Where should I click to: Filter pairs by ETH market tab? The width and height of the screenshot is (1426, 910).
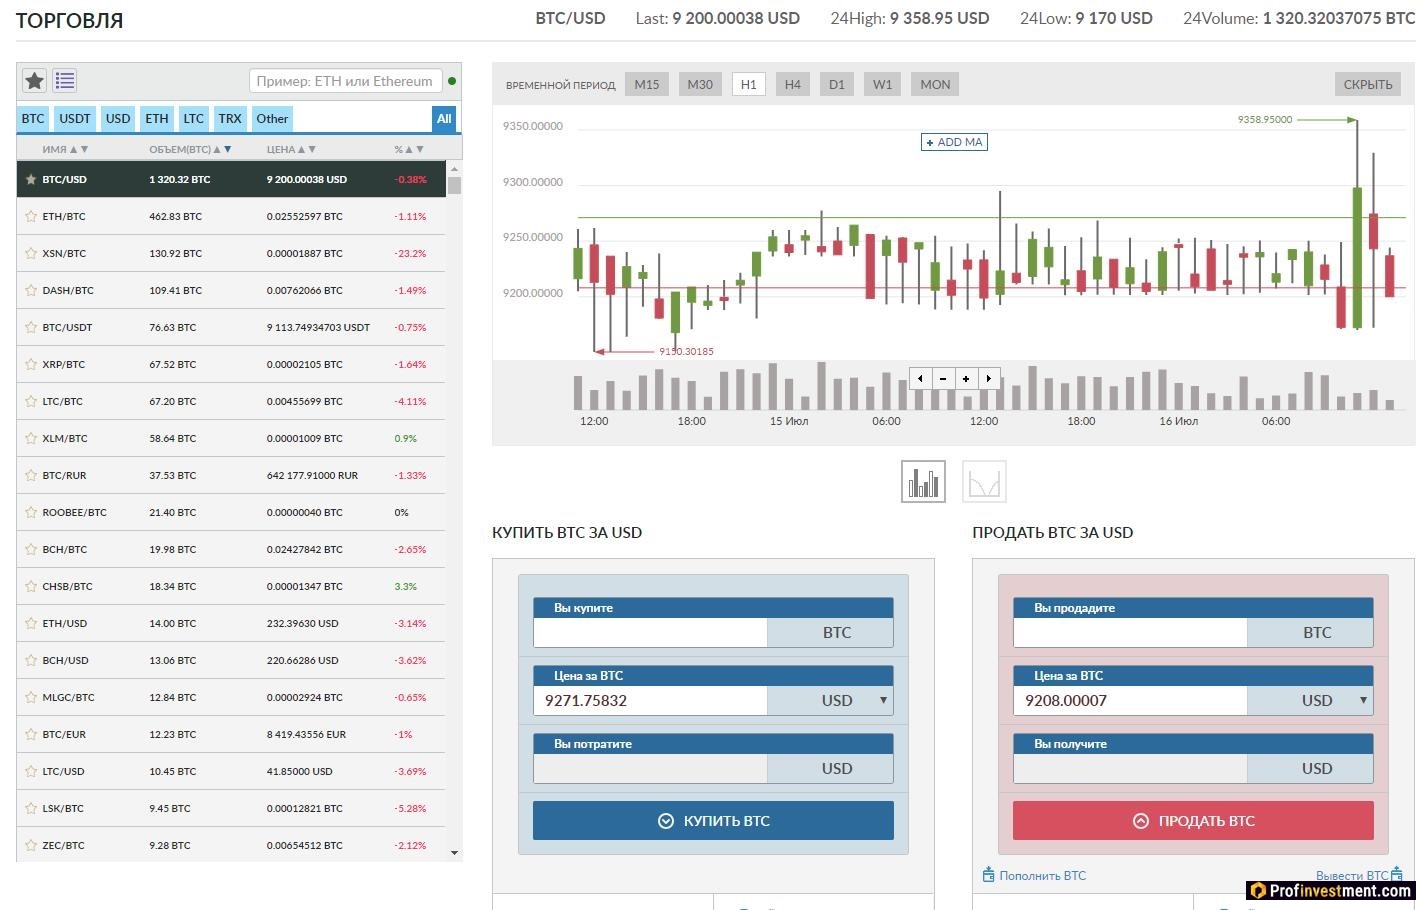tap(157, 118)
